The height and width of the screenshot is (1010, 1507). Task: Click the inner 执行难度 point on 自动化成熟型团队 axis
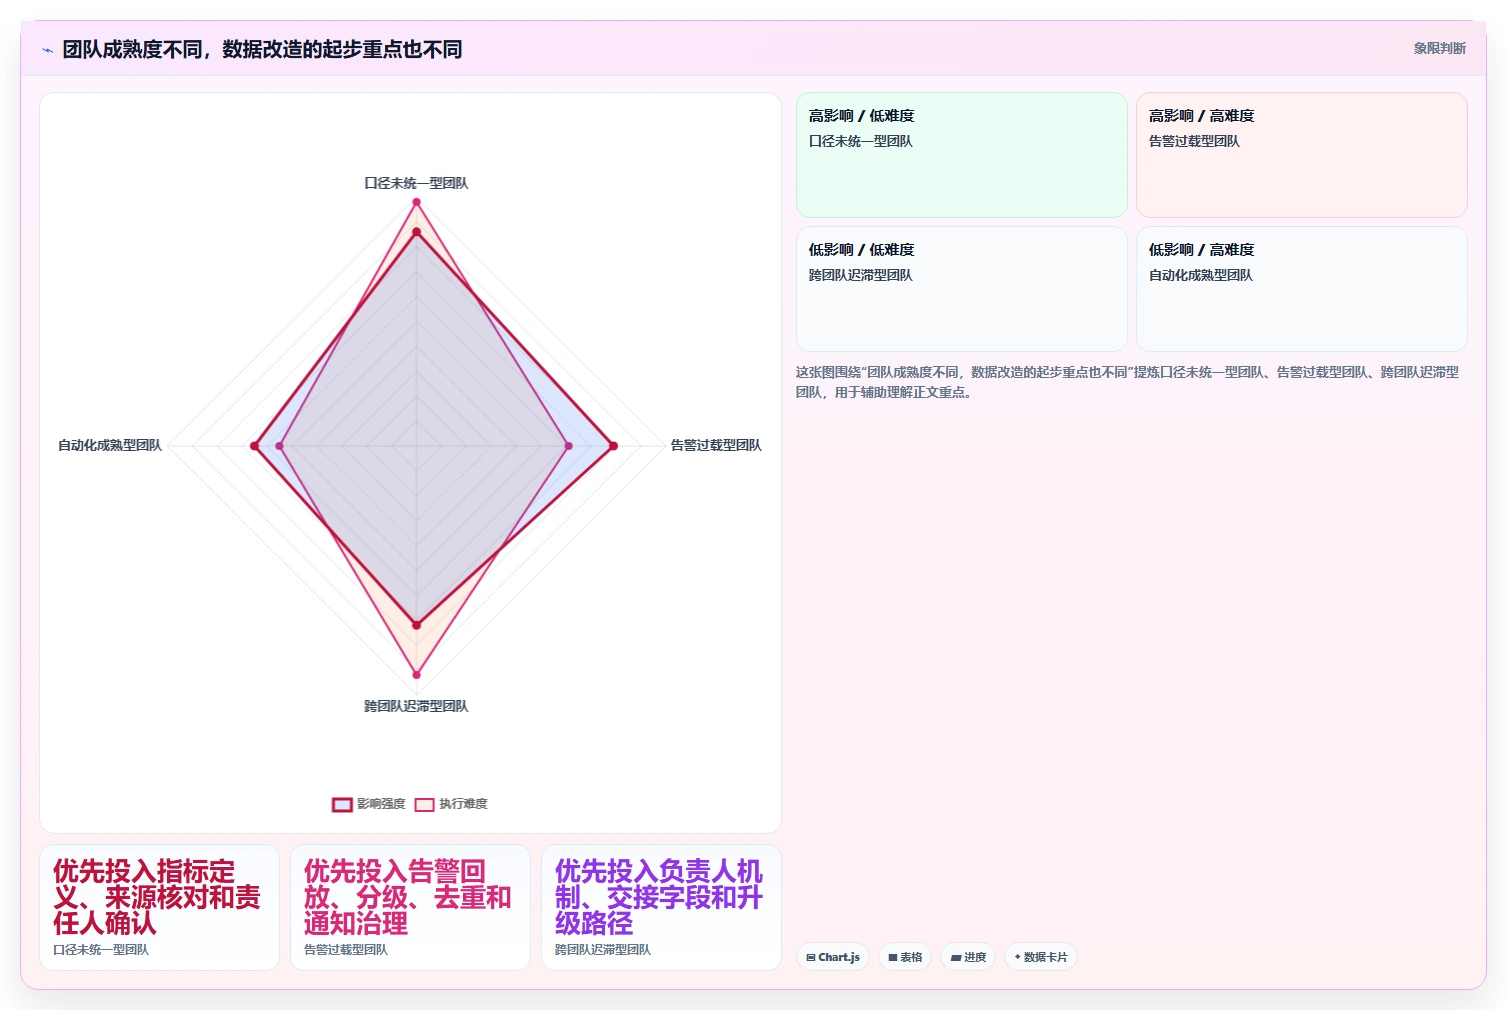click(x=280, y=446)
